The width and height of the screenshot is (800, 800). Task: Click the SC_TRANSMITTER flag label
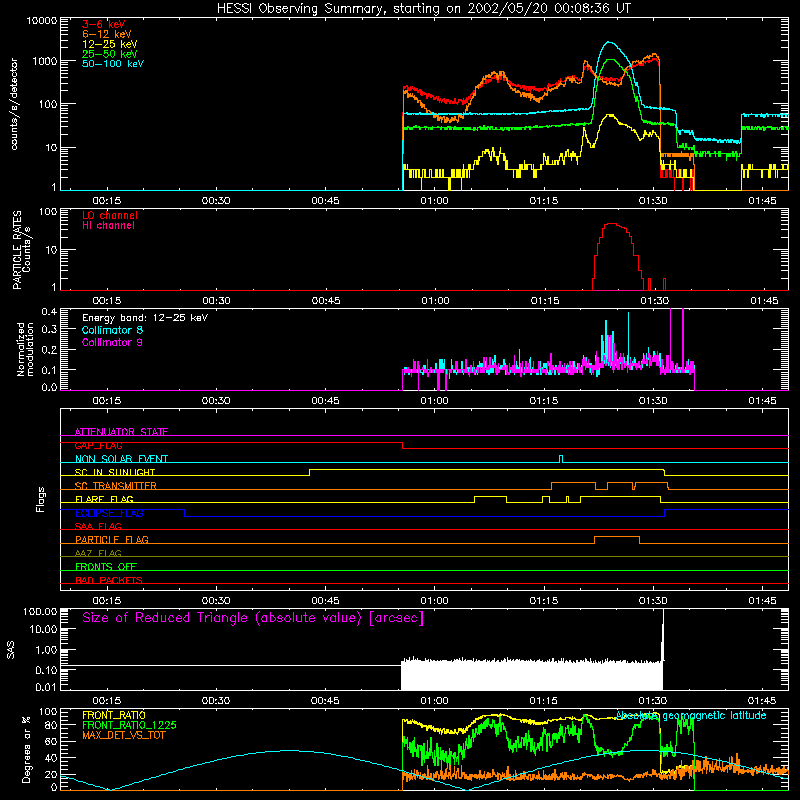(116, 486)
